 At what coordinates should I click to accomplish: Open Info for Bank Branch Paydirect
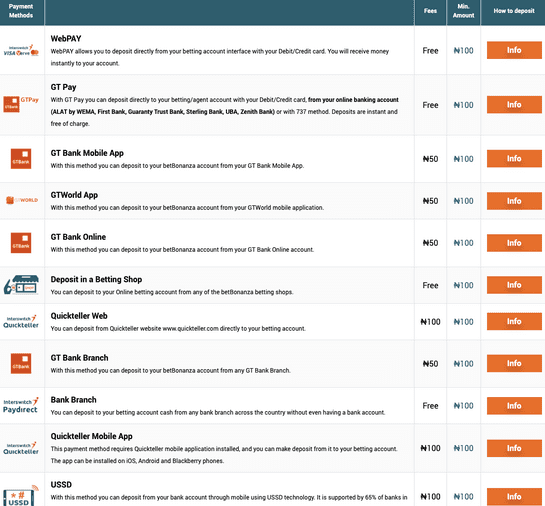(514, 406)
